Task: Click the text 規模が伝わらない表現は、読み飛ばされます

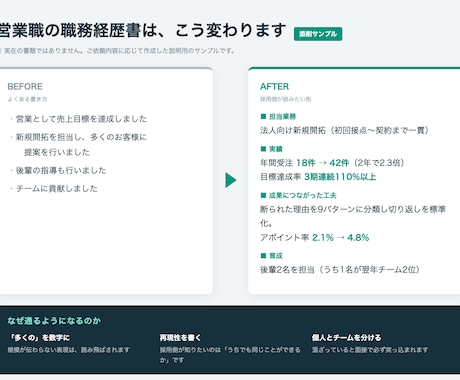Action: pyautogui.click(x=69, y=350)
